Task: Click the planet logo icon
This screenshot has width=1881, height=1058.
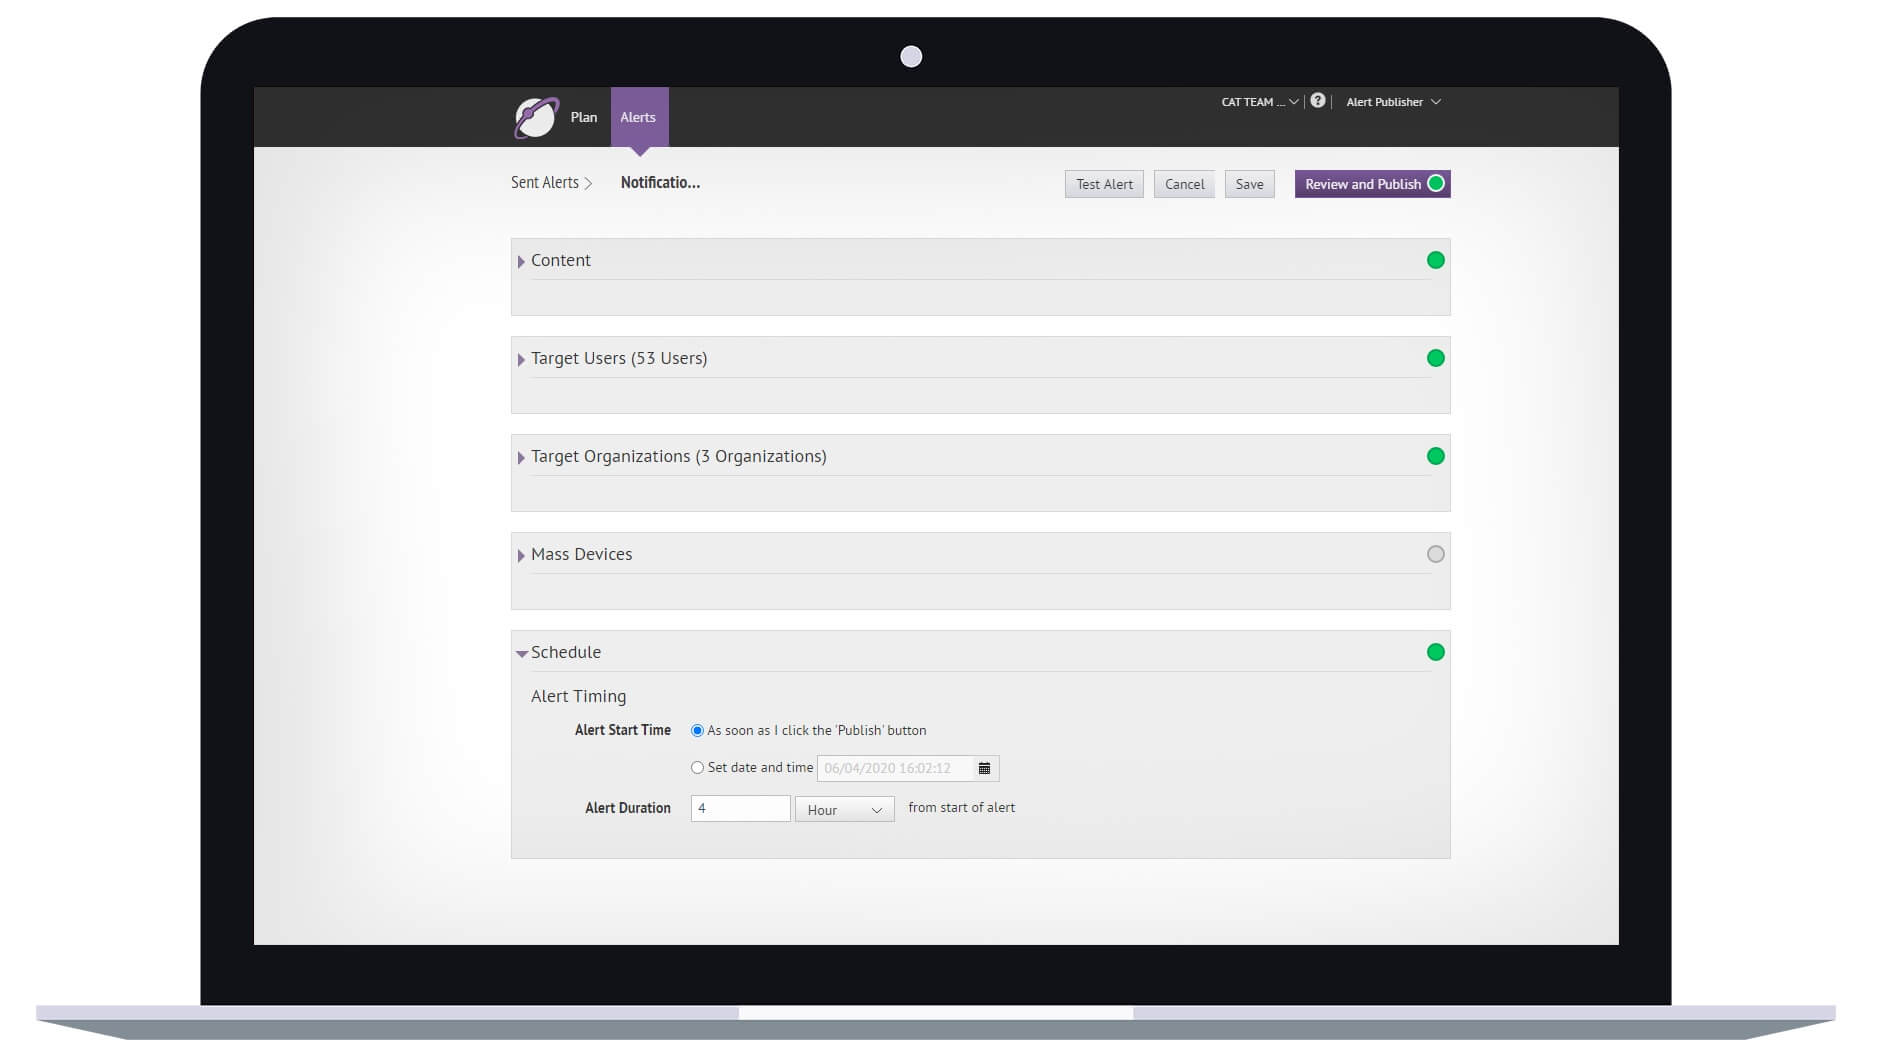Action: coord(536,117)
